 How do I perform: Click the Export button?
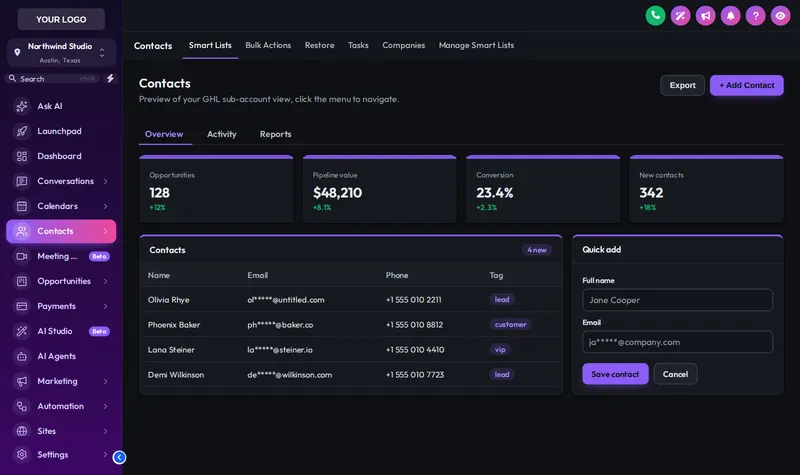(x=683, y=85)
